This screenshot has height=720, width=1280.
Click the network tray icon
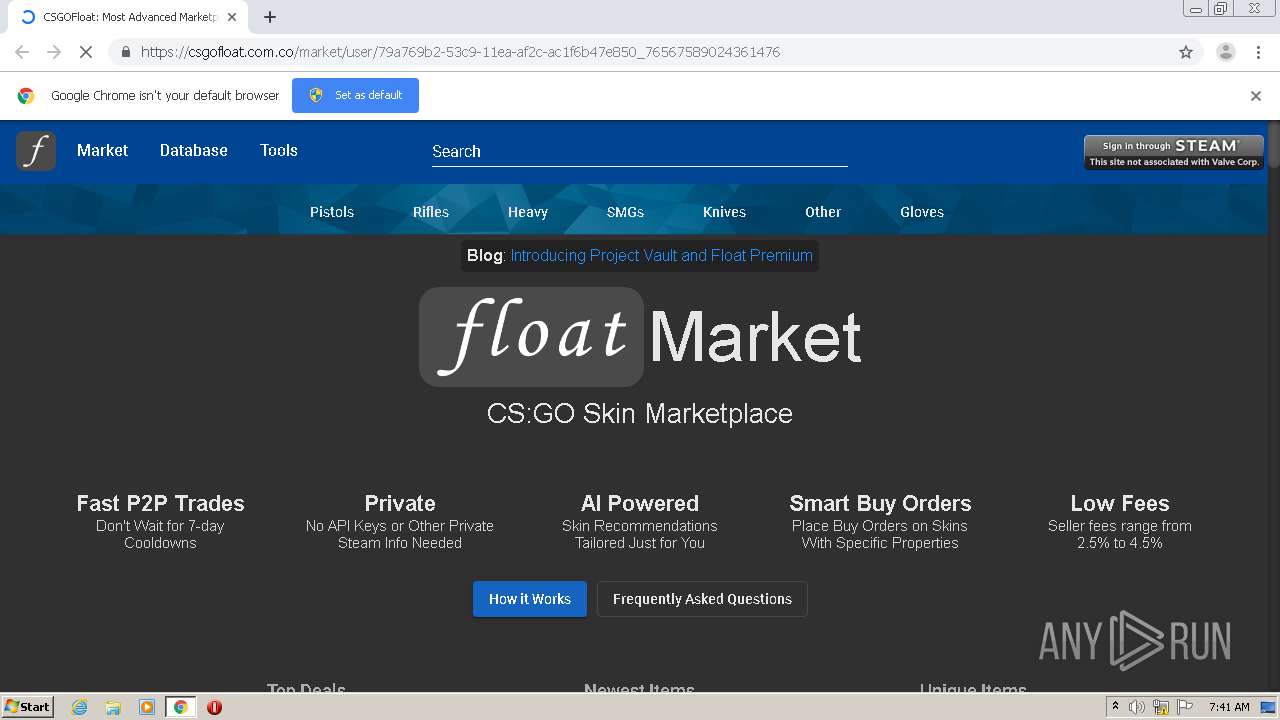pos(1161,707)
